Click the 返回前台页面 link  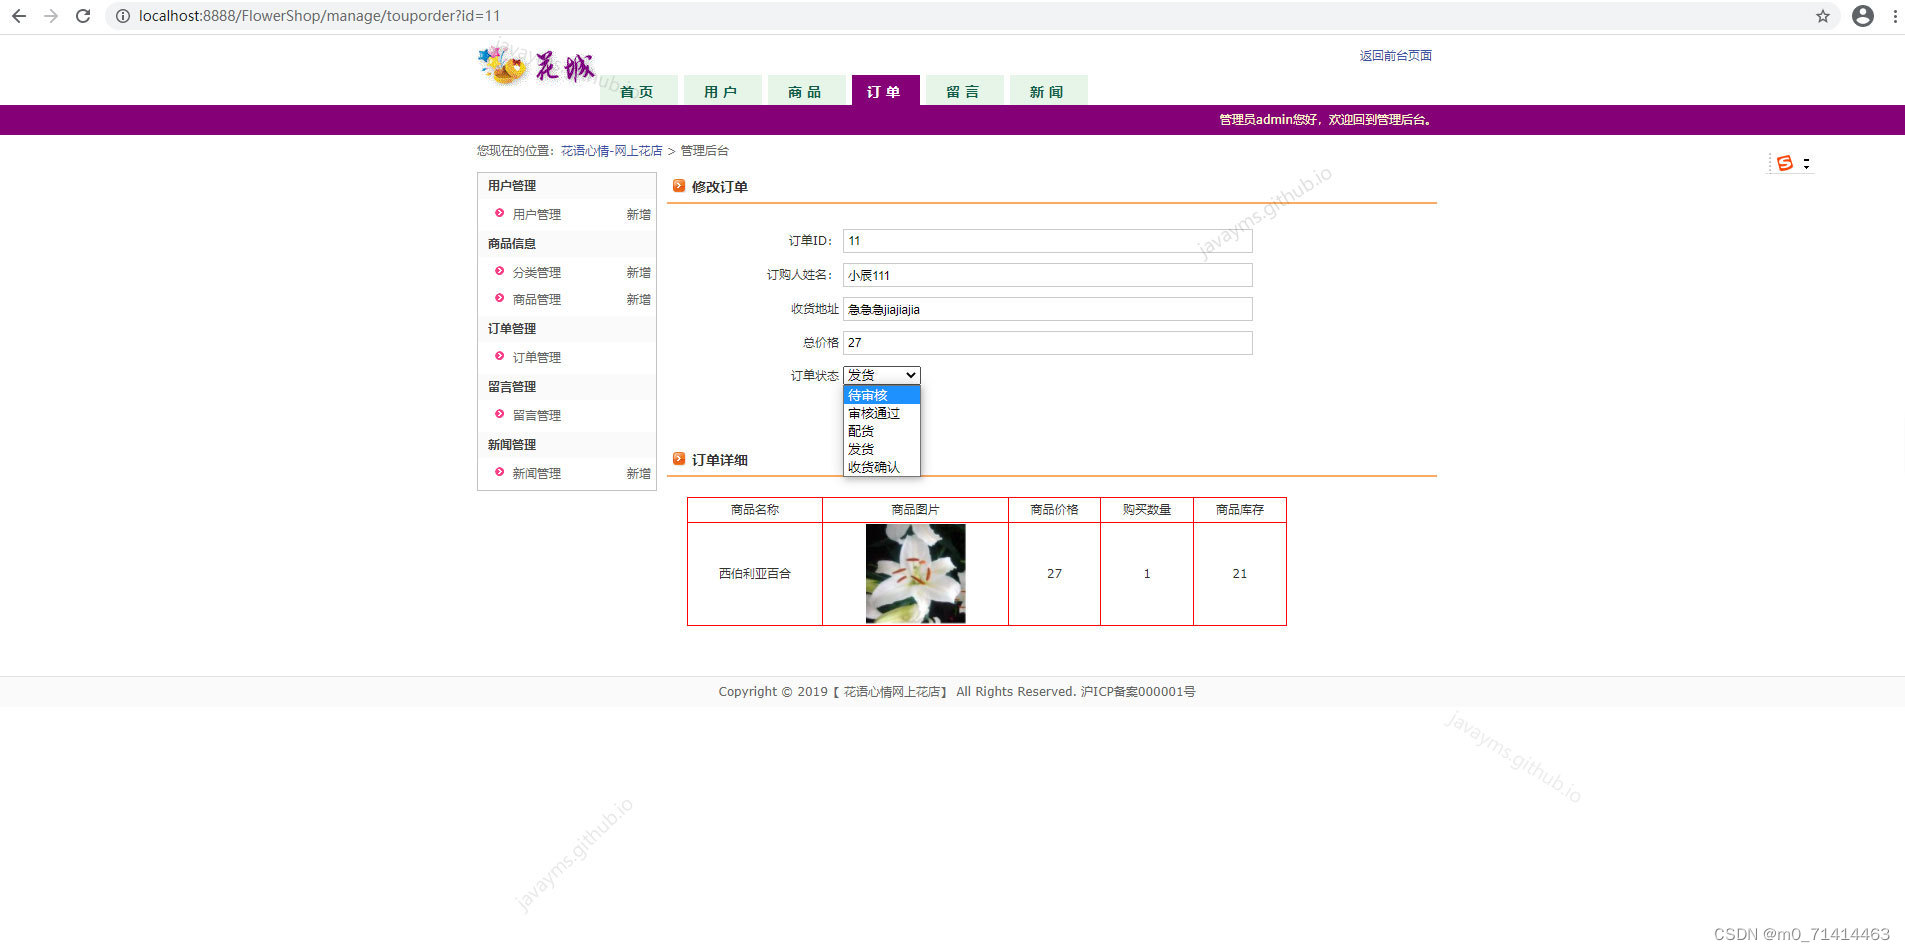pos(1396,56)
